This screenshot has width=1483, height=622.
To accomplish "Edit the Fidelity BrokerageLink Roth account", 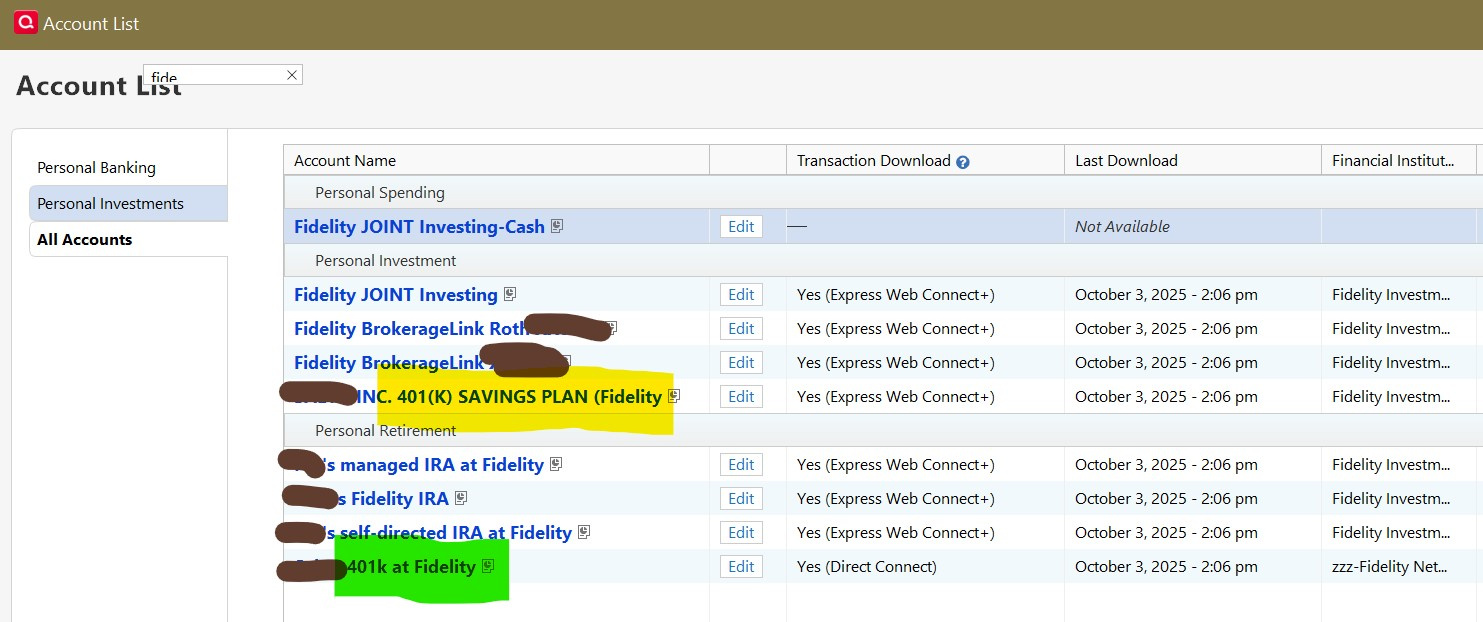I will click(741, 329).
